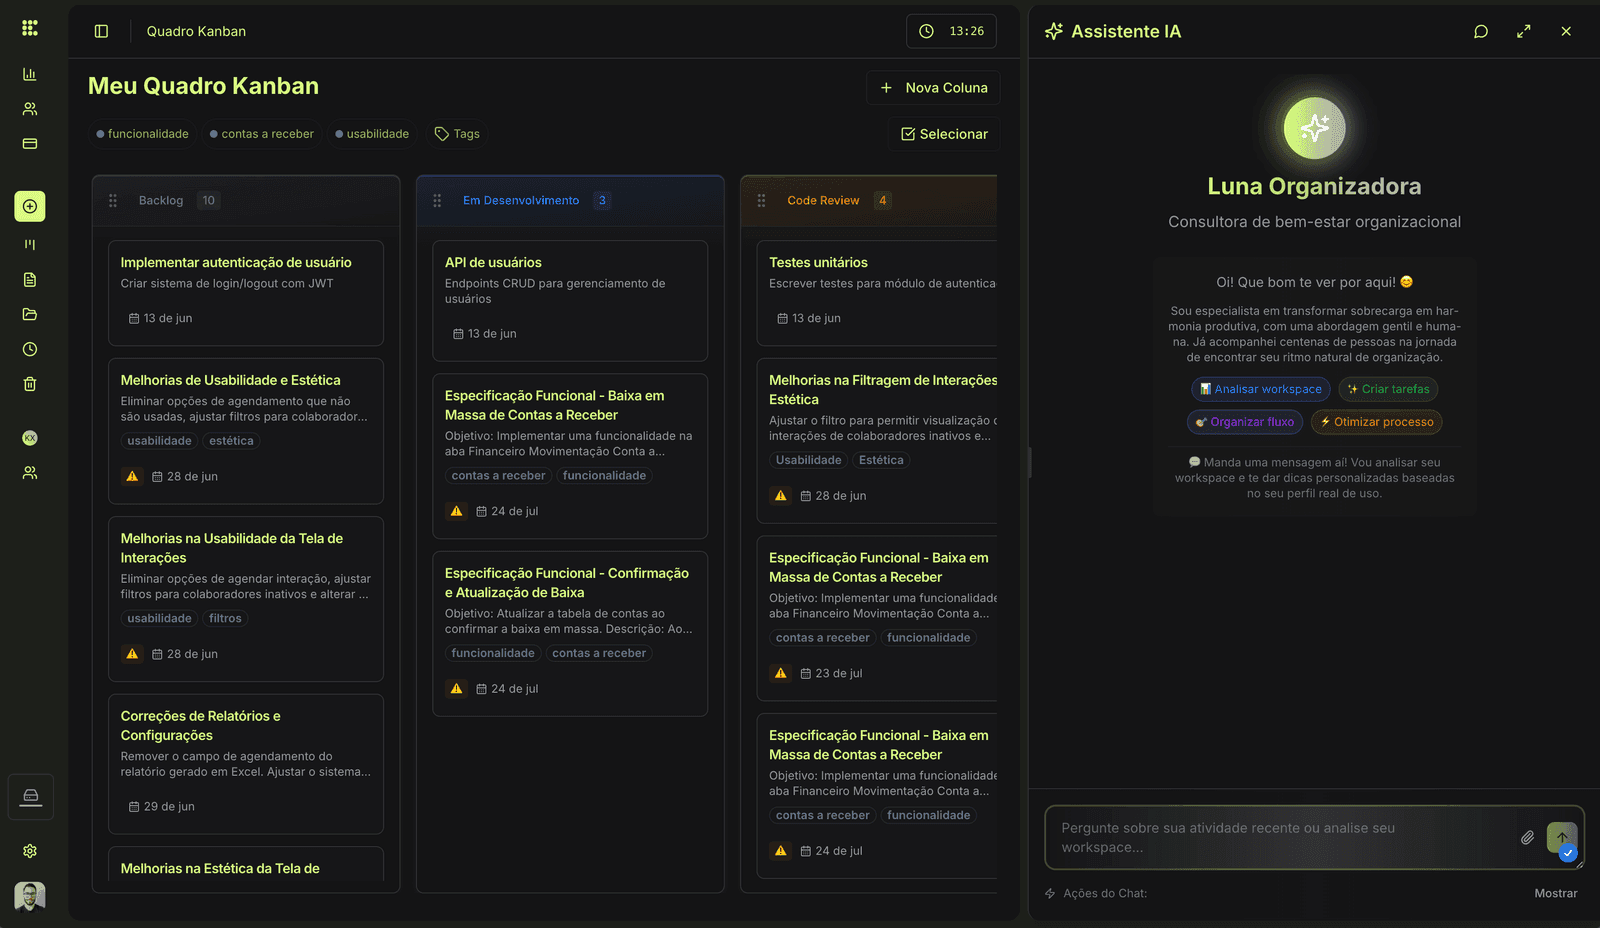The image size is (1600, 928).
Task: Open the Tags dropdown
Action: [x=456, y=133]
